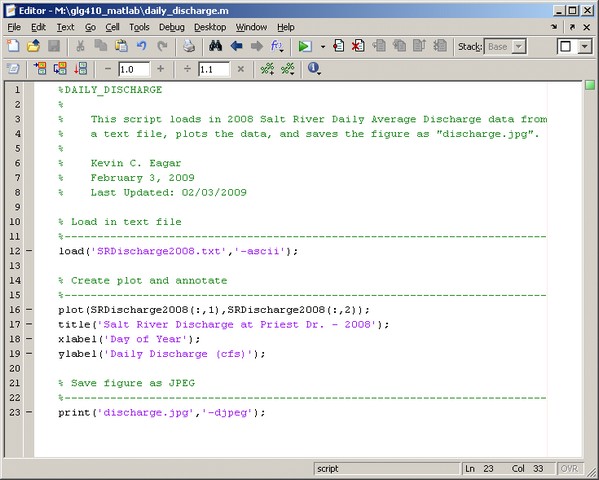Print the script with the printer icon
Screen dimensions: 599x480
pos(189,46)
